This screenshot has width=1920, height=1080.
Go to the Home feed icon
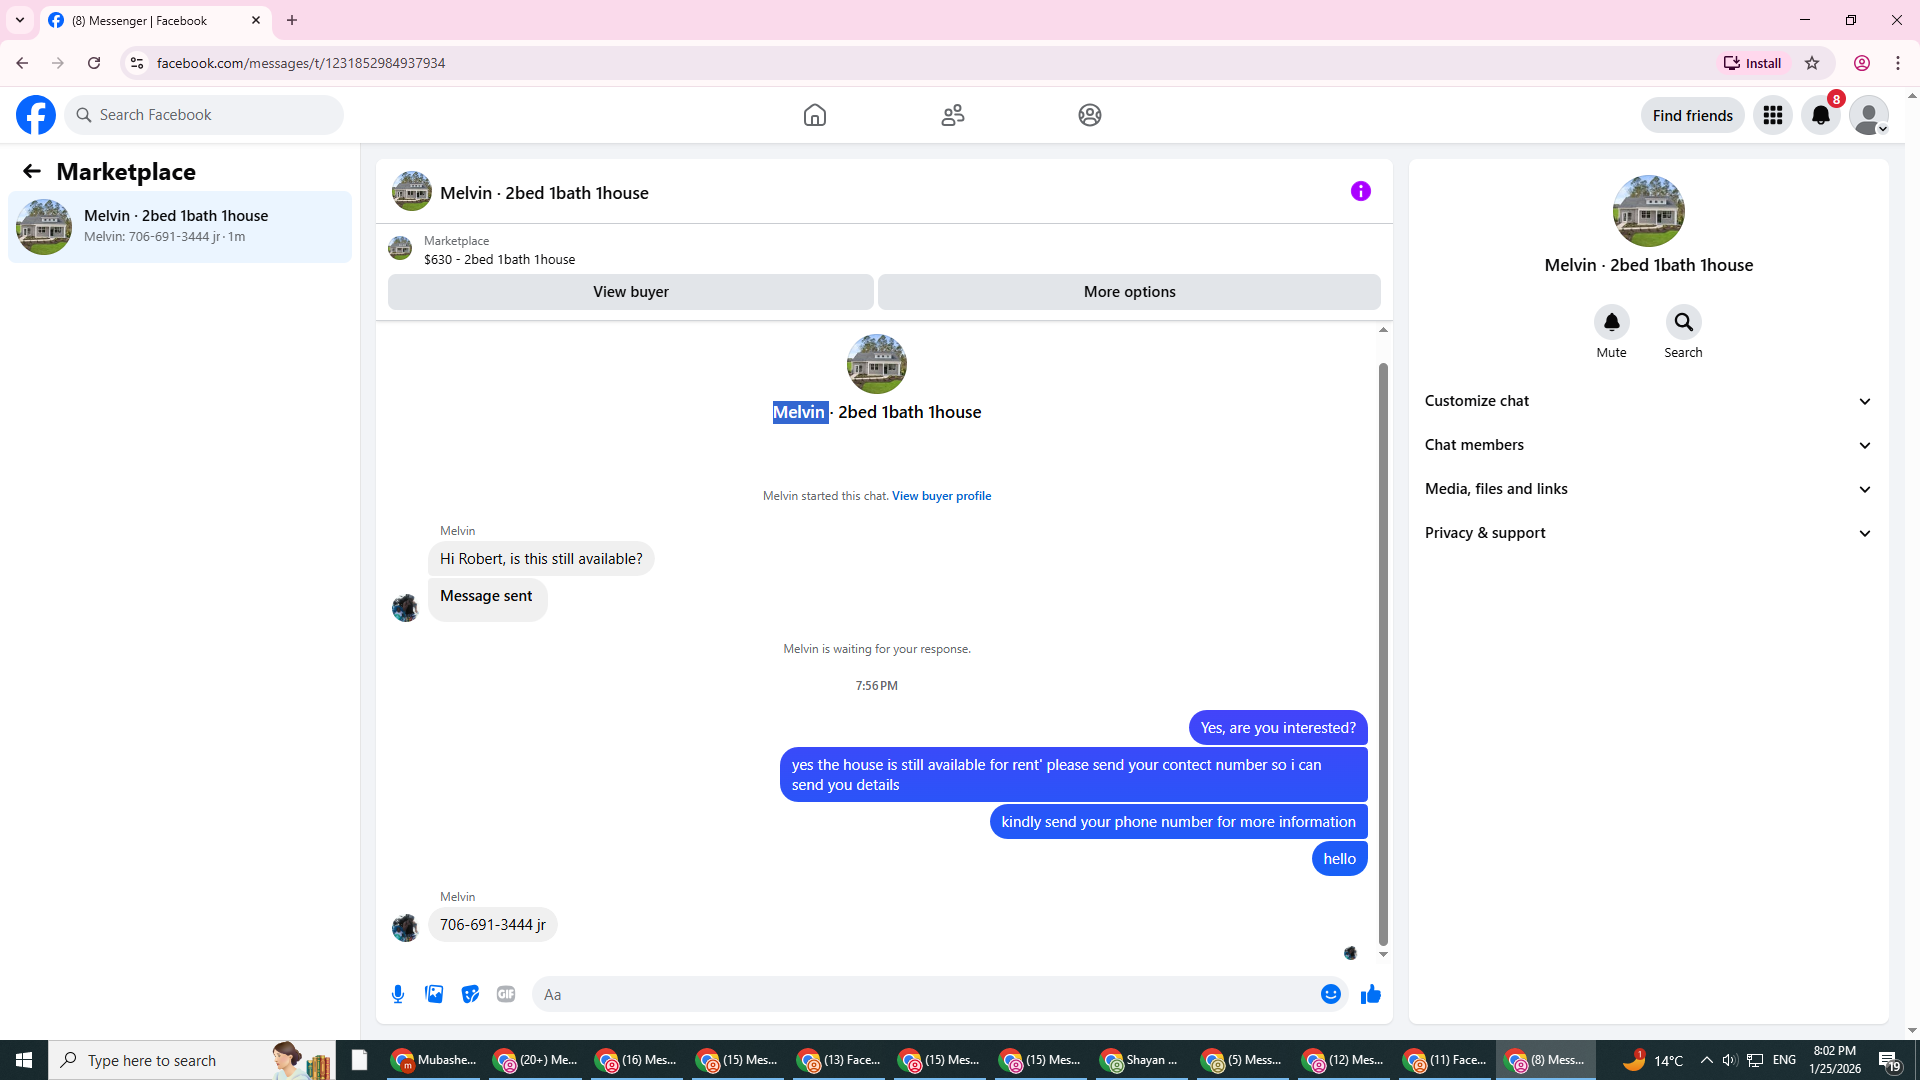point(815,115)
